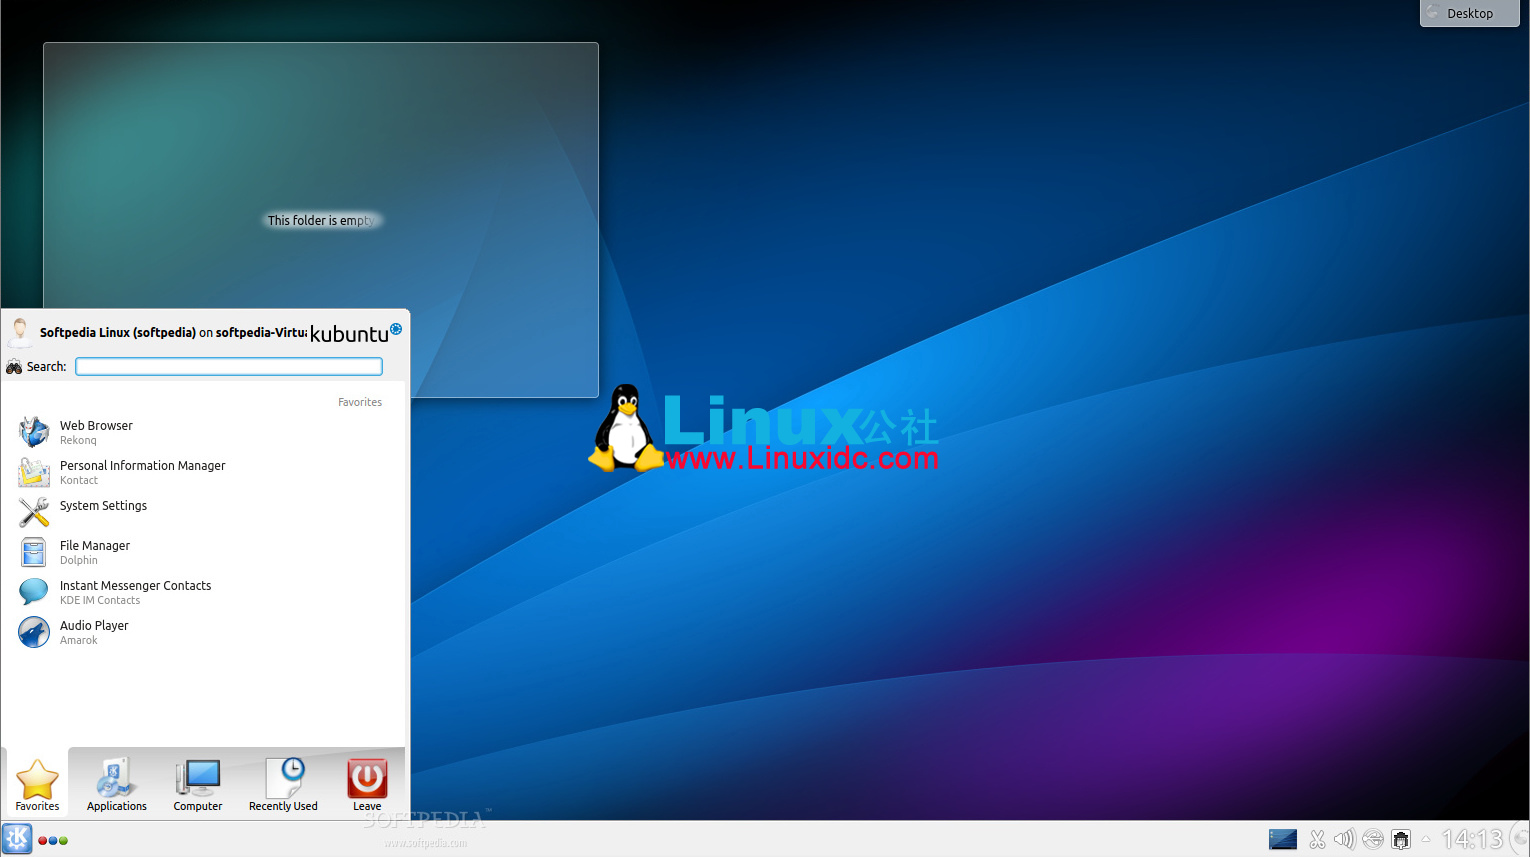
Task: Launch Amarok from the Audio Player entry
Action: coord(94,626)
